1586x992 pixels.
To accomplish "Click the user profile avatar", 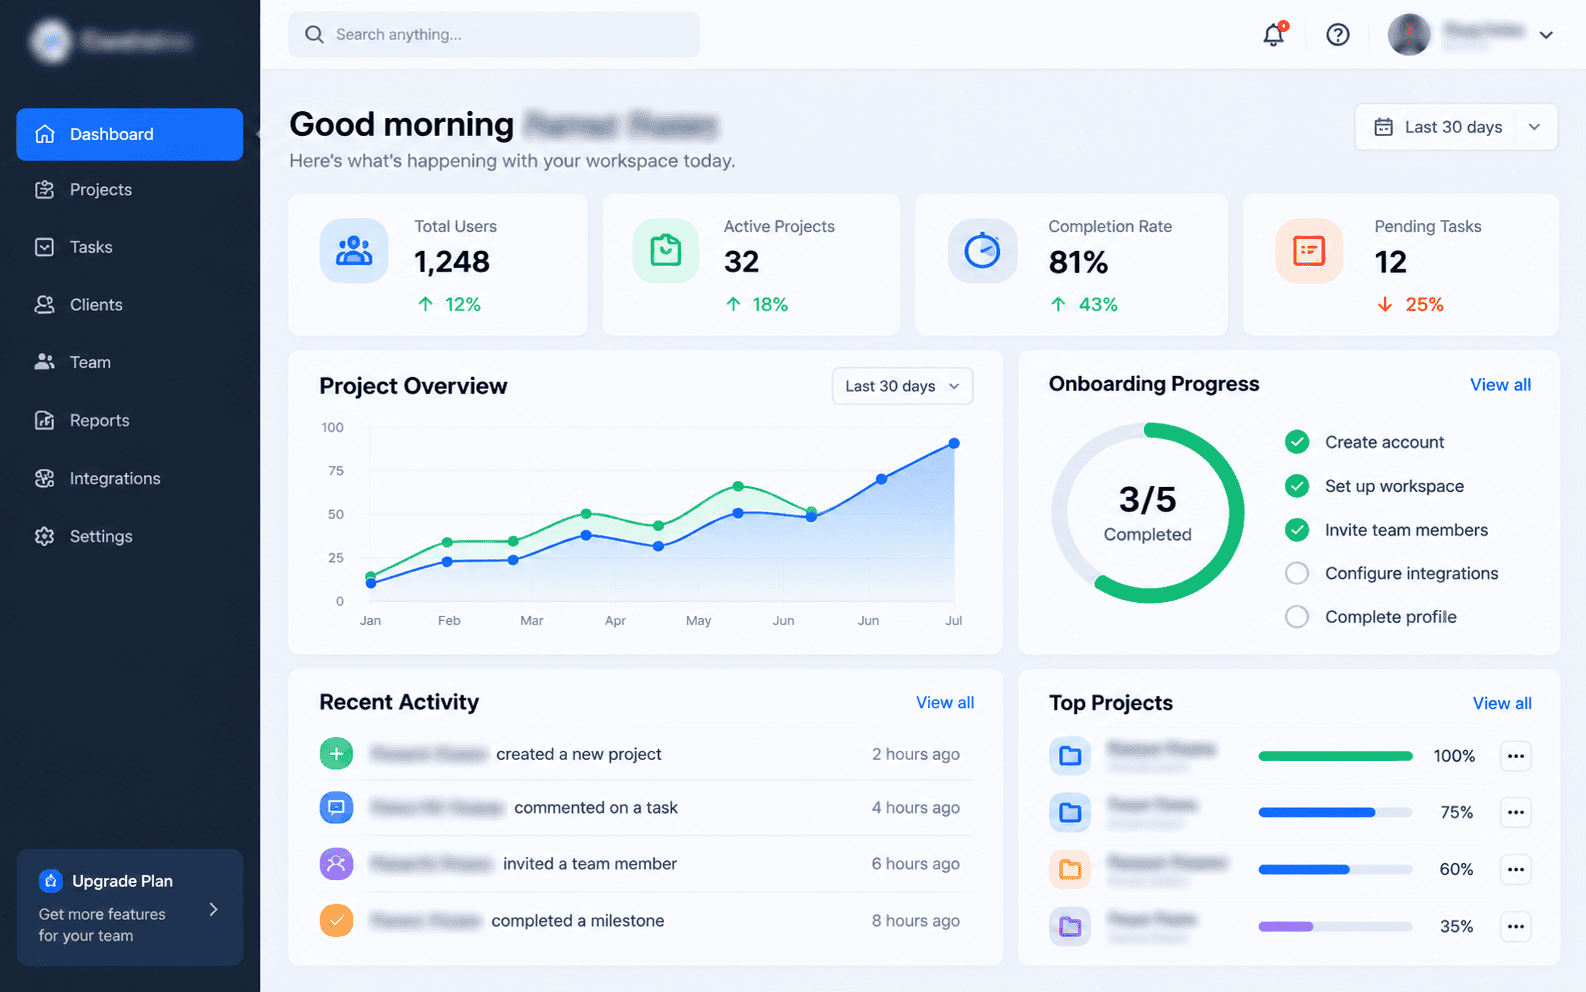I will click(1409, 35).
